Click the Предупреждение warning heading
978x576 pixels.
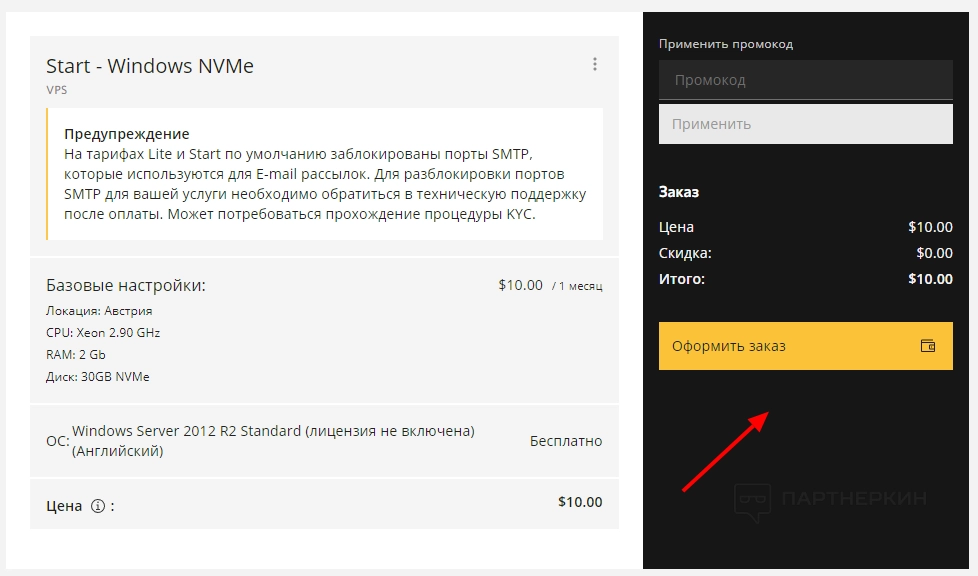click(x=127, y=134)
